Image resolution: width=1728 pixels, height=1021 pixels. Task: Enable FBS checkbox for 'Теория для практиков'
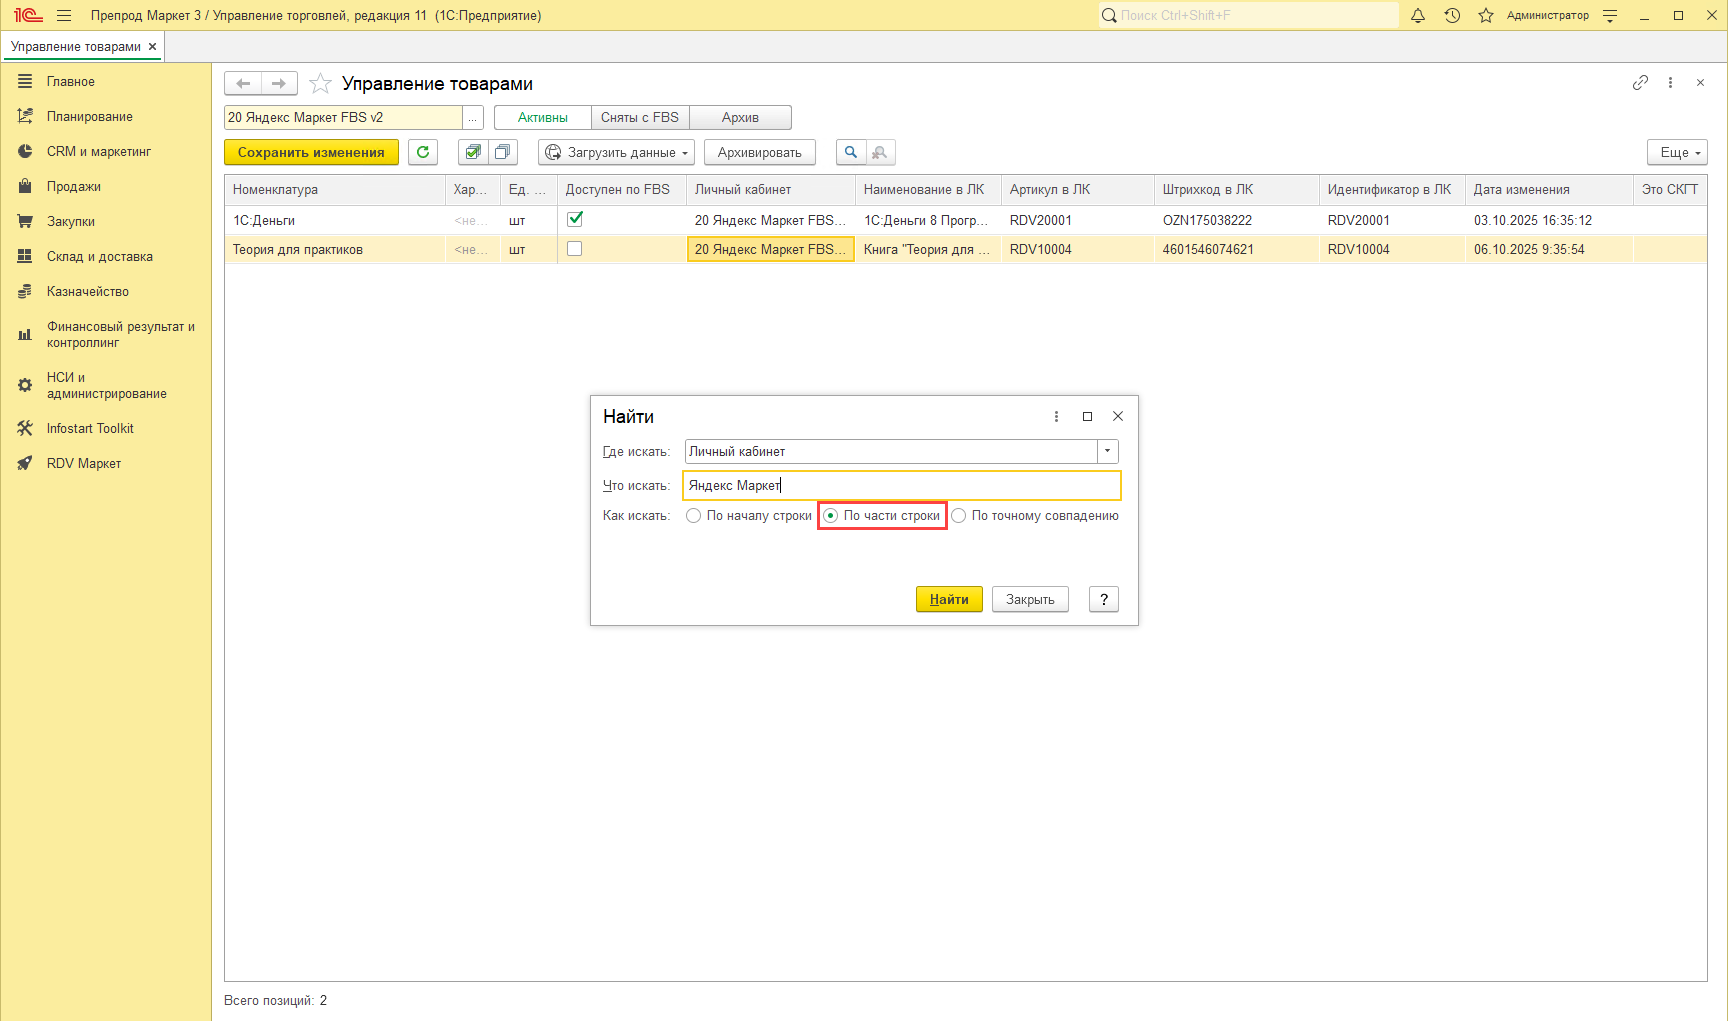click(575, 249)
